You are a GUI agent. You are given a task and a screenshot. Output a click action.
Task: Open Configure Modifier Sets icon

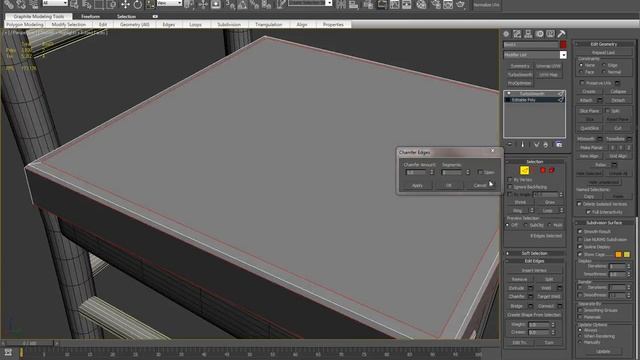coord(559,144)
